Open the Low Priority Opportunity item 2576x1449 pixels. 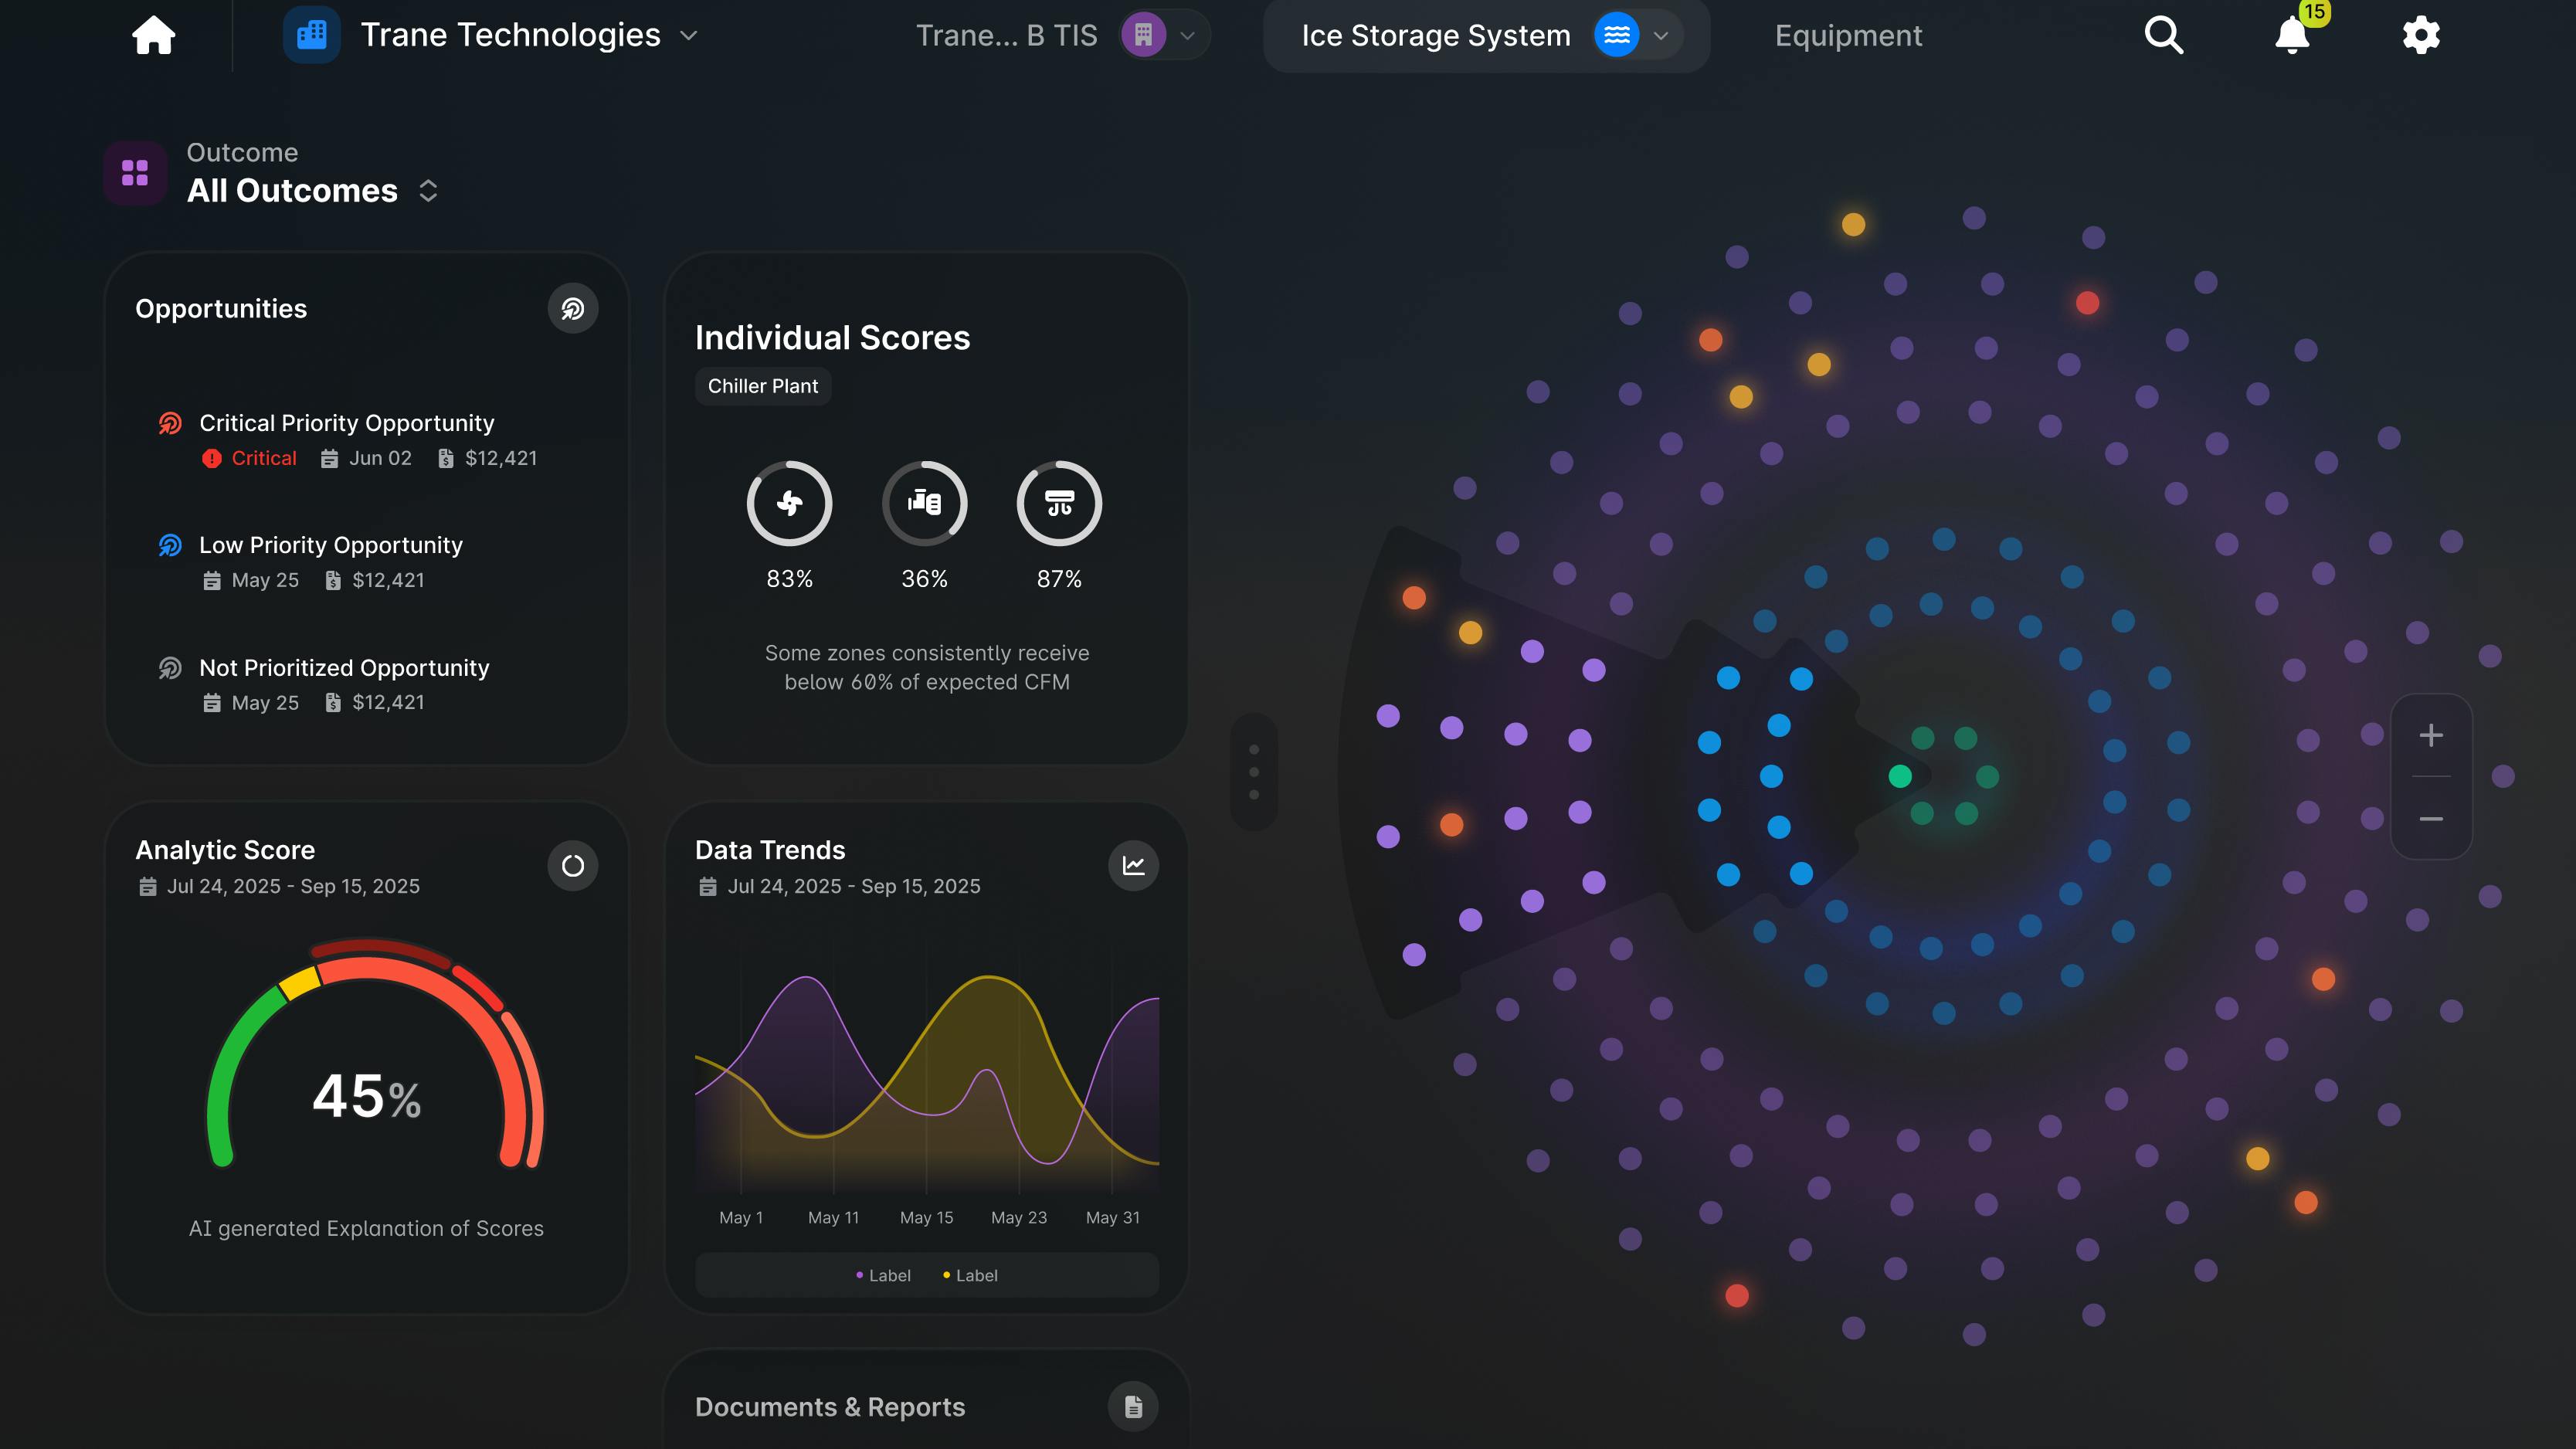(x=330, y=545)
